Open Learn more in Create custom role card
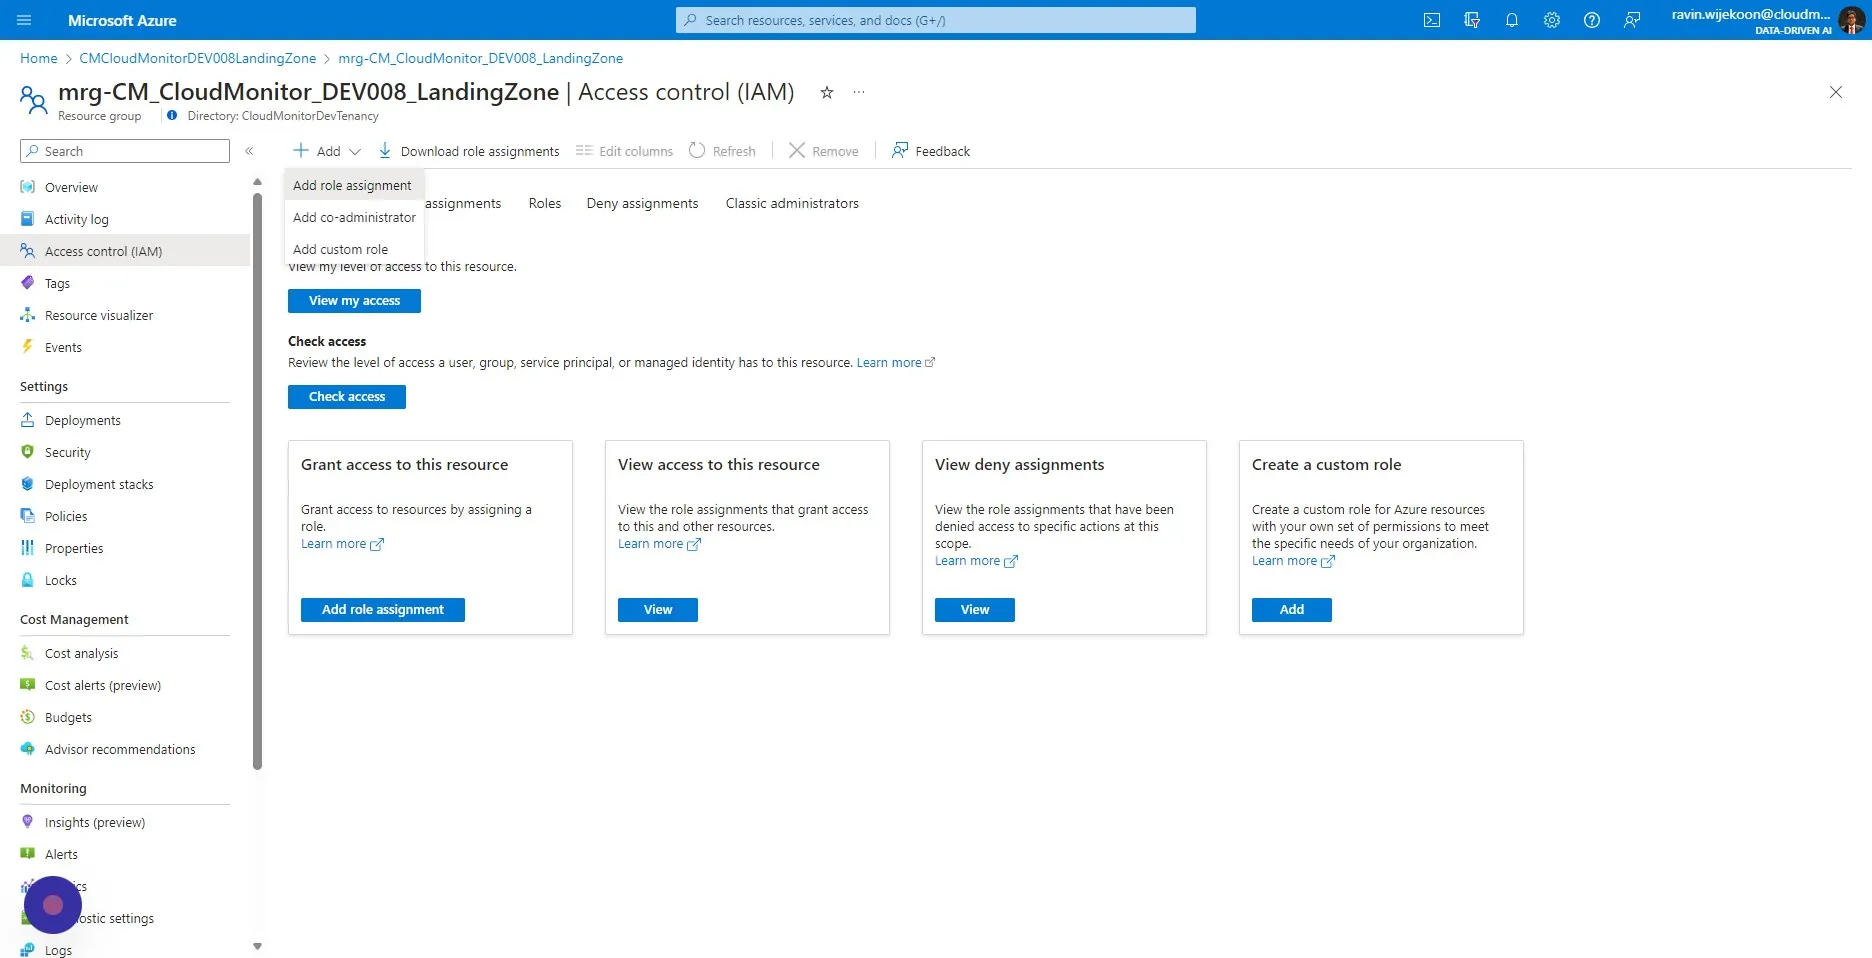The height and width of the screenshot is (958, 1872). click(x=1293, y=561)
